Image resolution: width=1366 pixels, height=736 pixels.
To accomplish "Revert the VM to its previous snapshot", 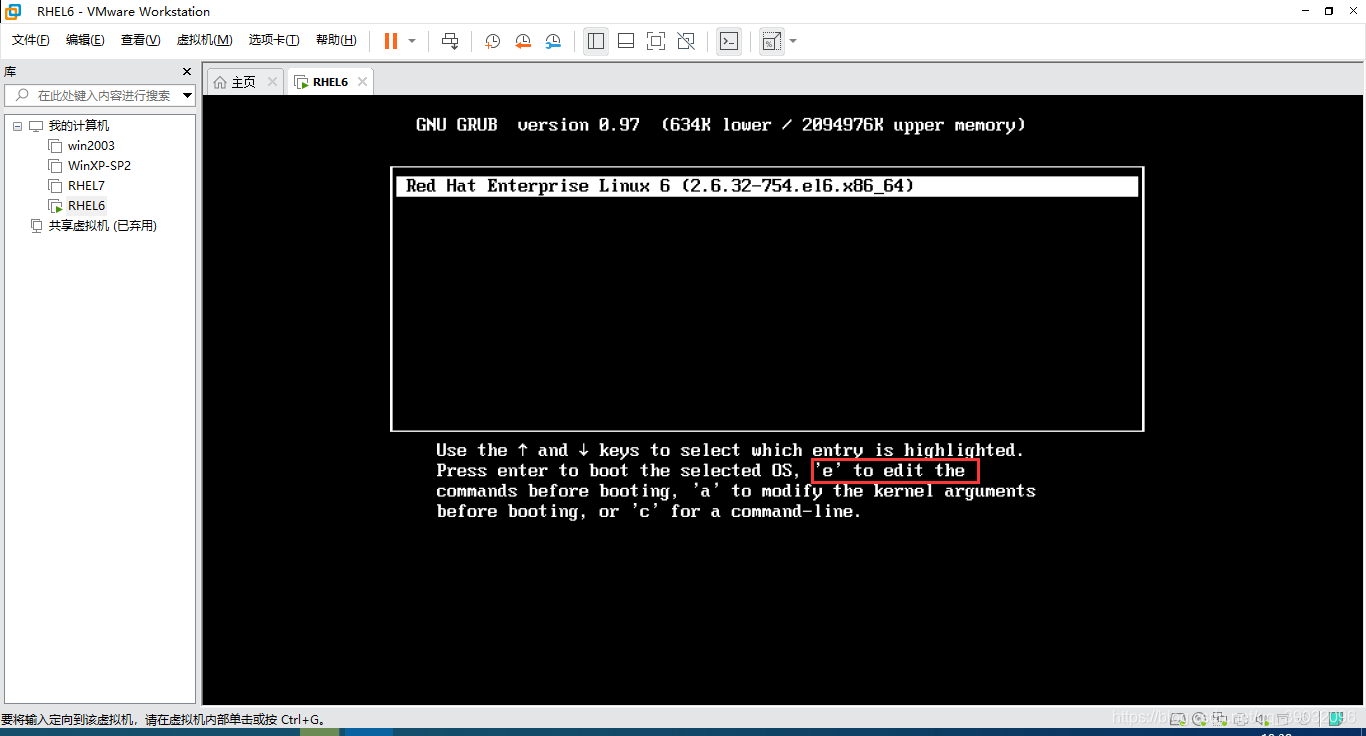I will tap(523, 41).
